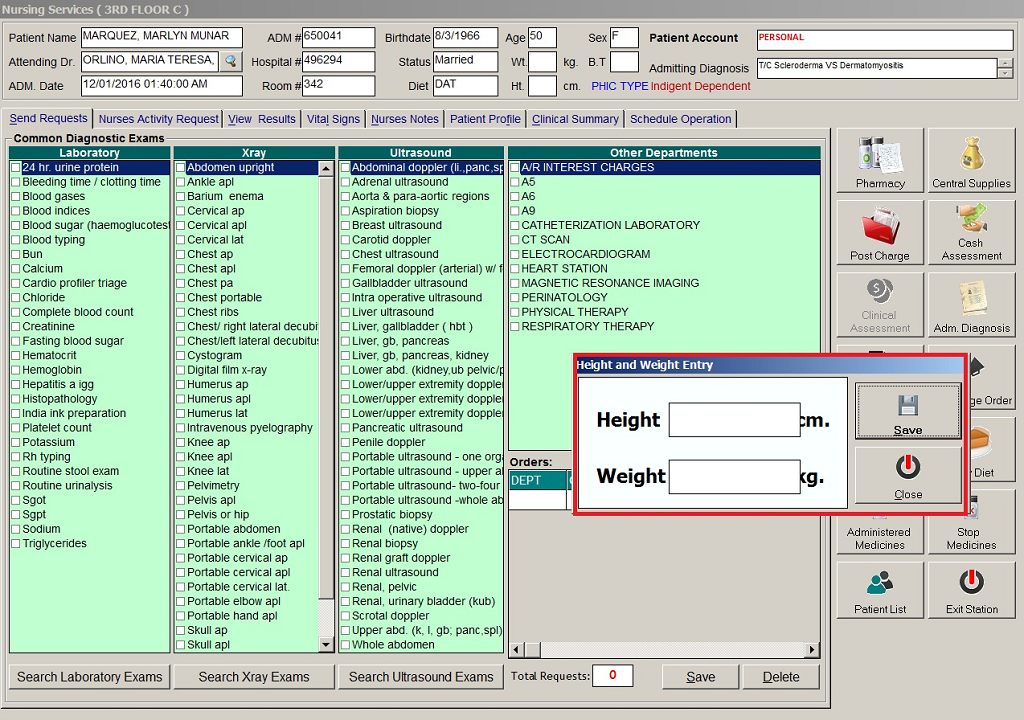Tick the Chest pa xray checkbox
The height and width of the screenshot is (720, 1024).
[x=181, y=284]
